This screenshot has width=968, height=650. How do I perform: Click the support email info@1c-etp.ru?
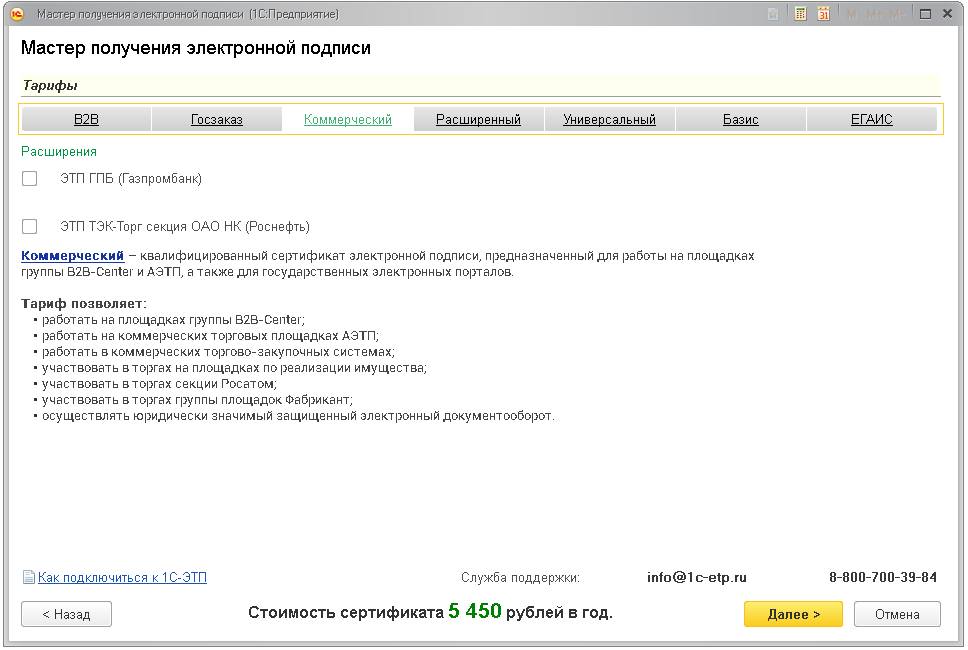tap(697, 577)
